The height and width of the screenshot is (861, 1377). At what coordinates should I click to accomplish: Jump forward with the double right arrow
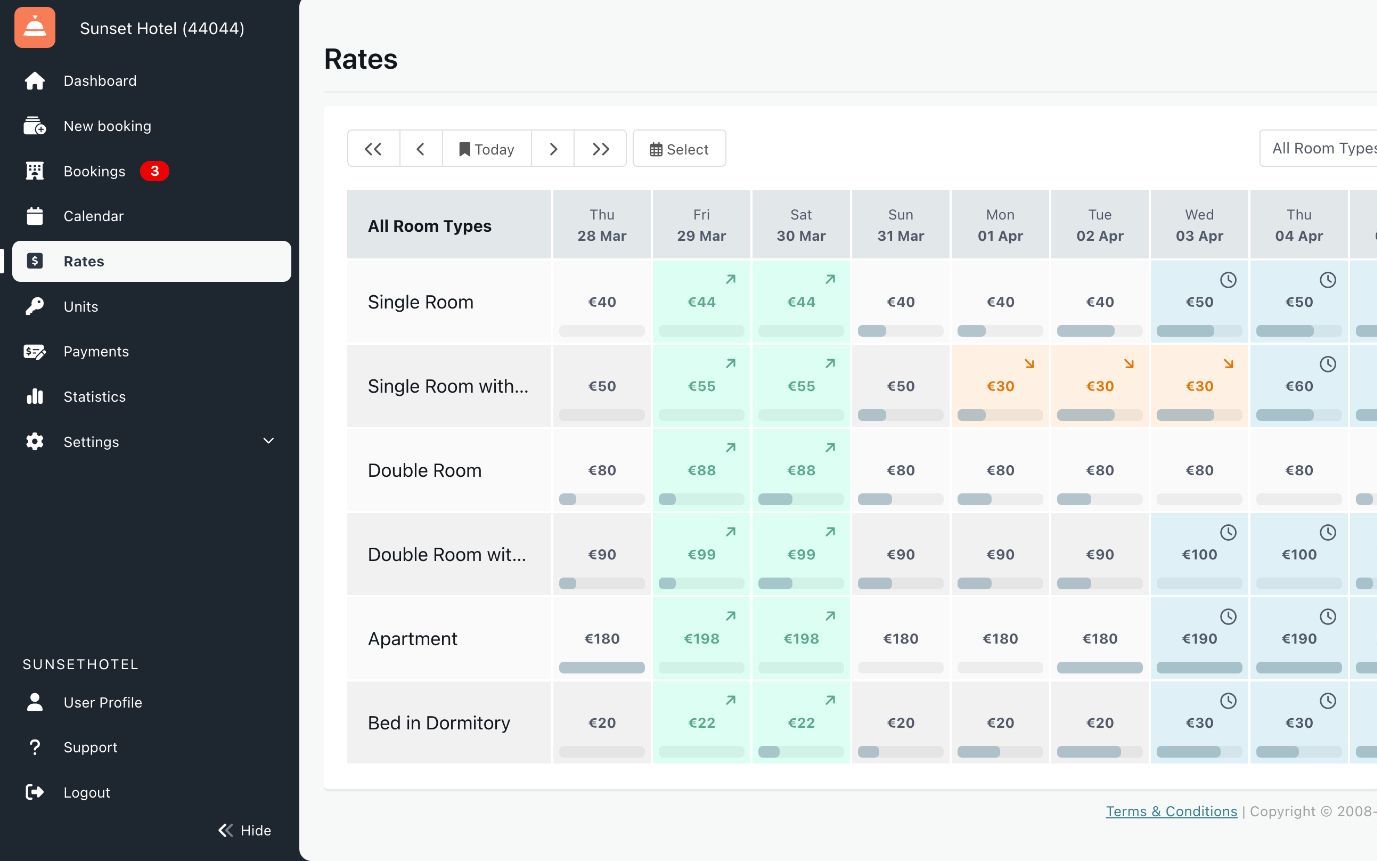pos(600,149)
